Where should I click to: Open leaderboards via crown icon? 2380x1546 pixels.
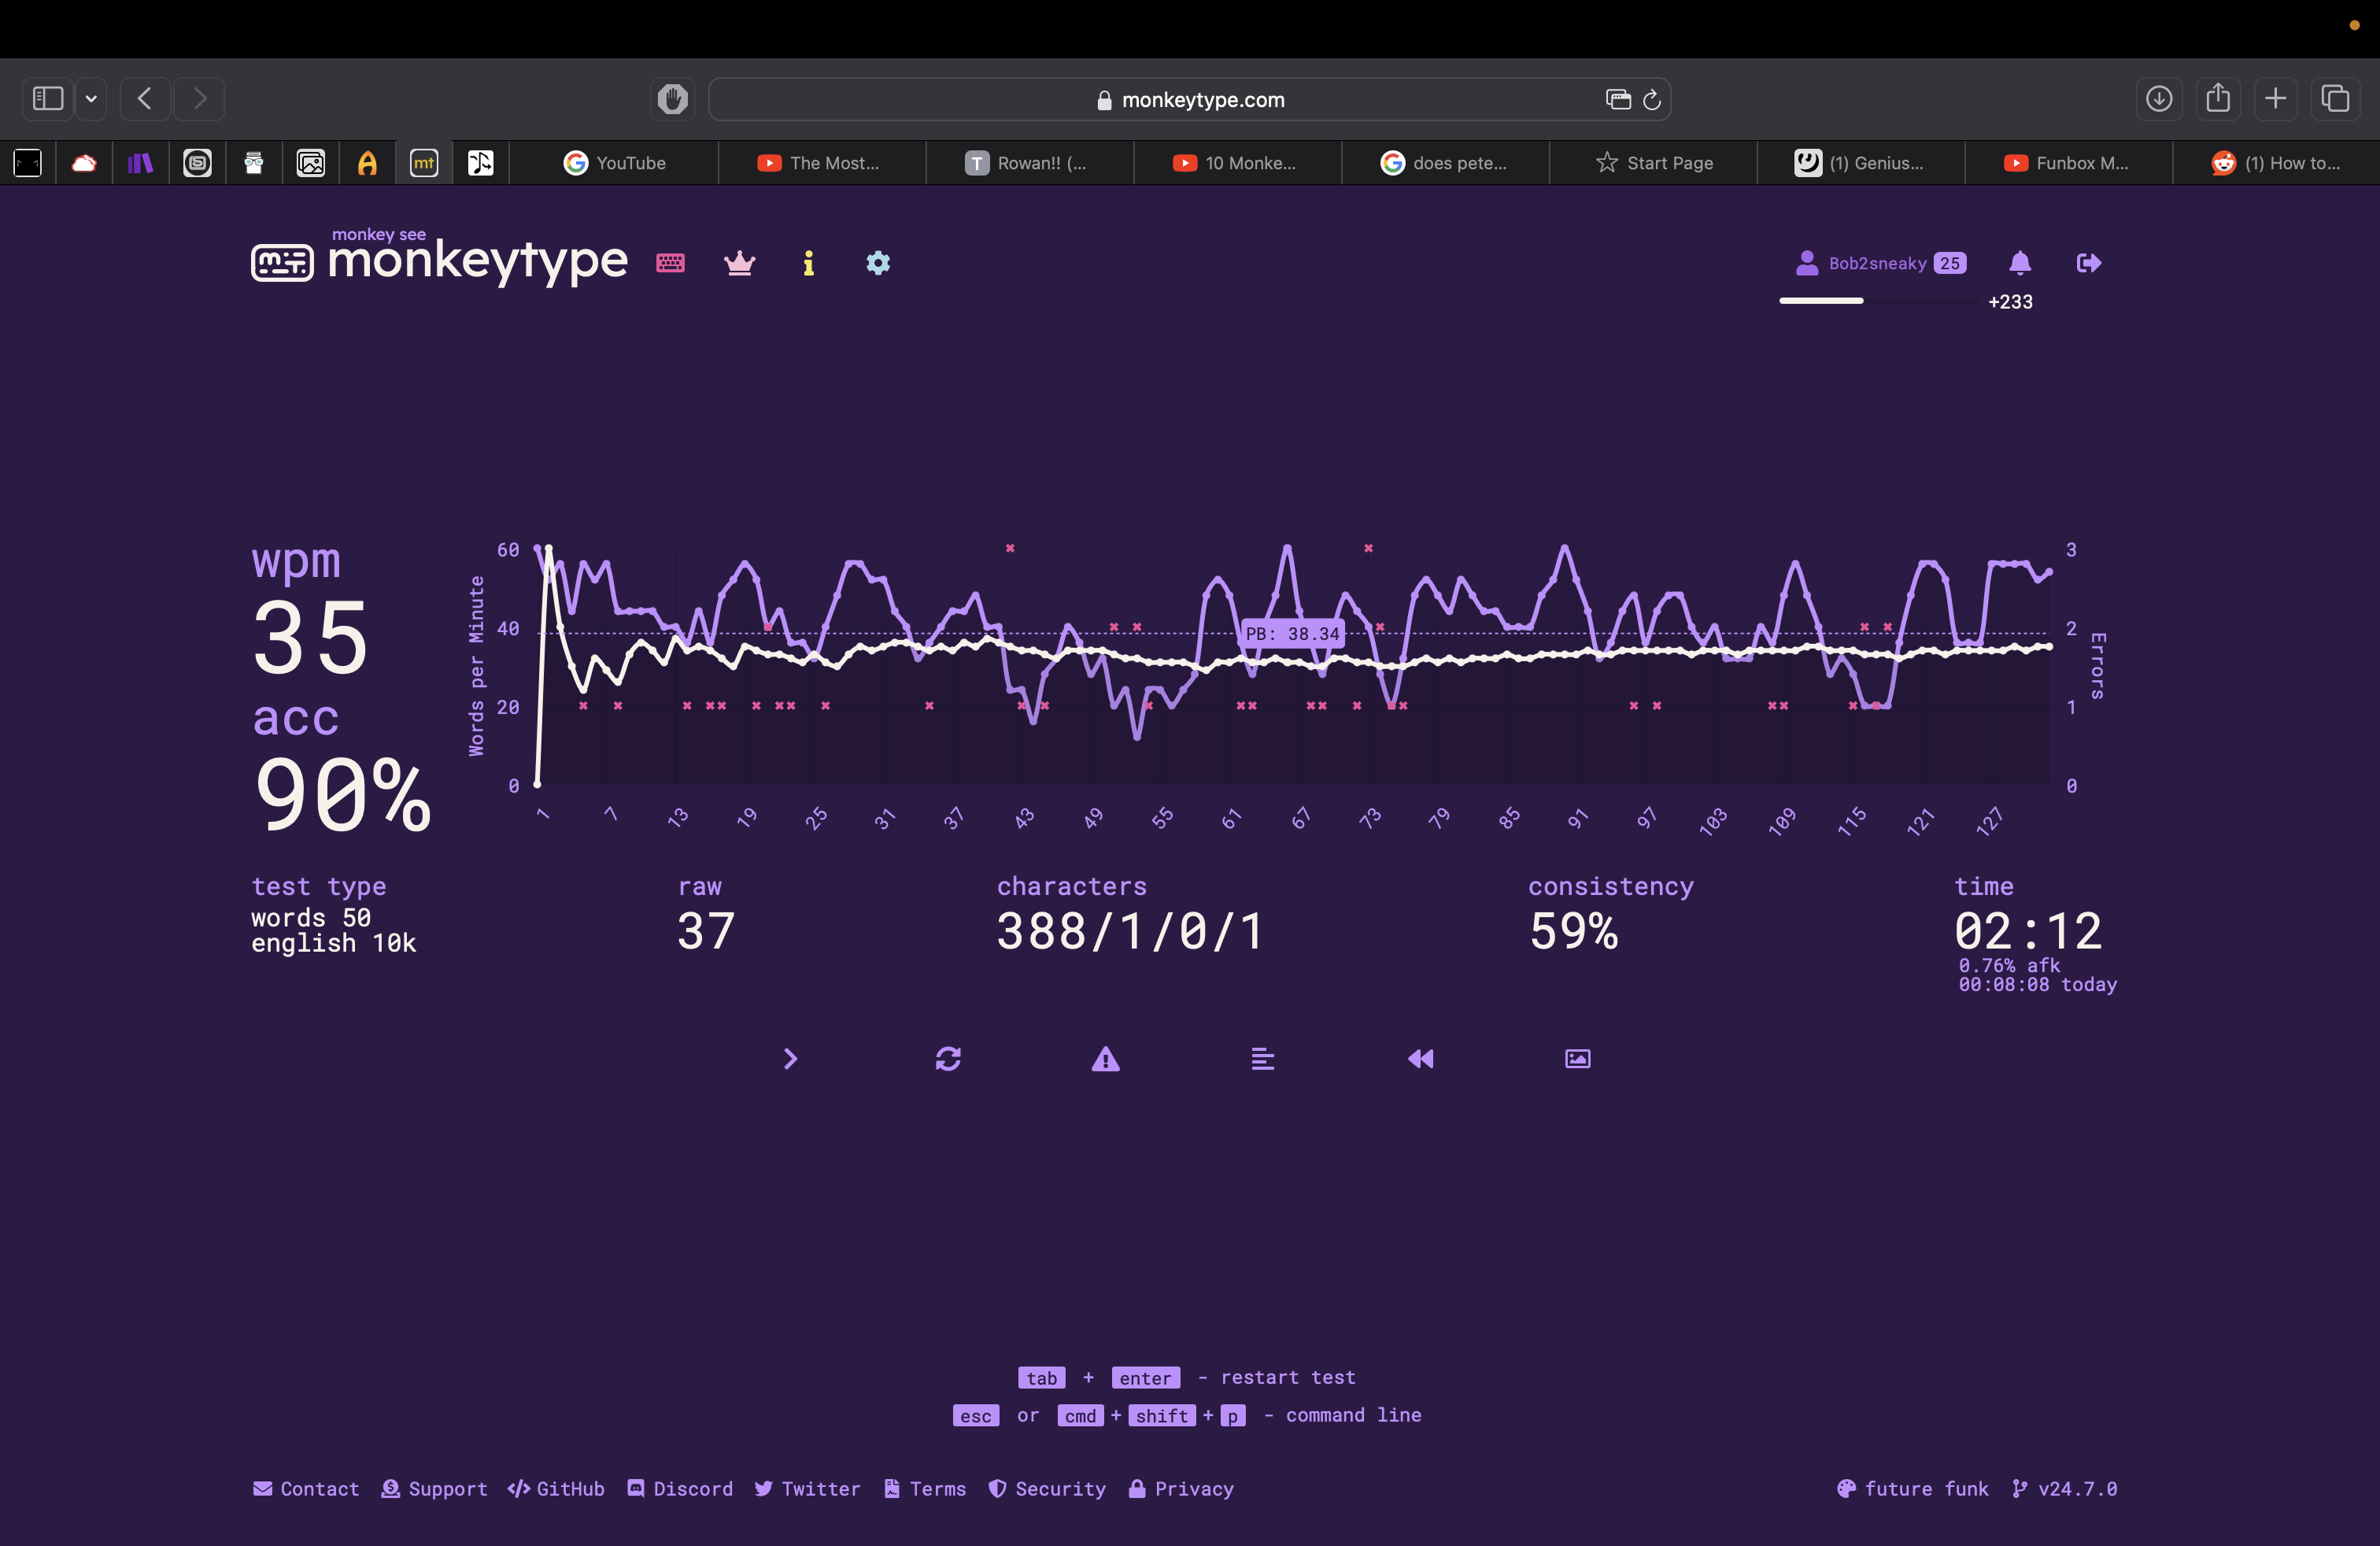739,263
